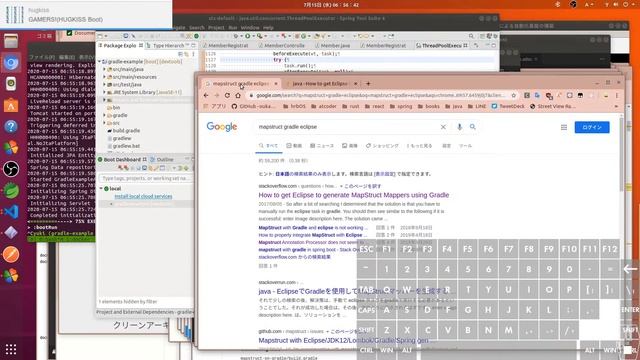Open Google's ショッピング results tab

(x=382, y=146)
